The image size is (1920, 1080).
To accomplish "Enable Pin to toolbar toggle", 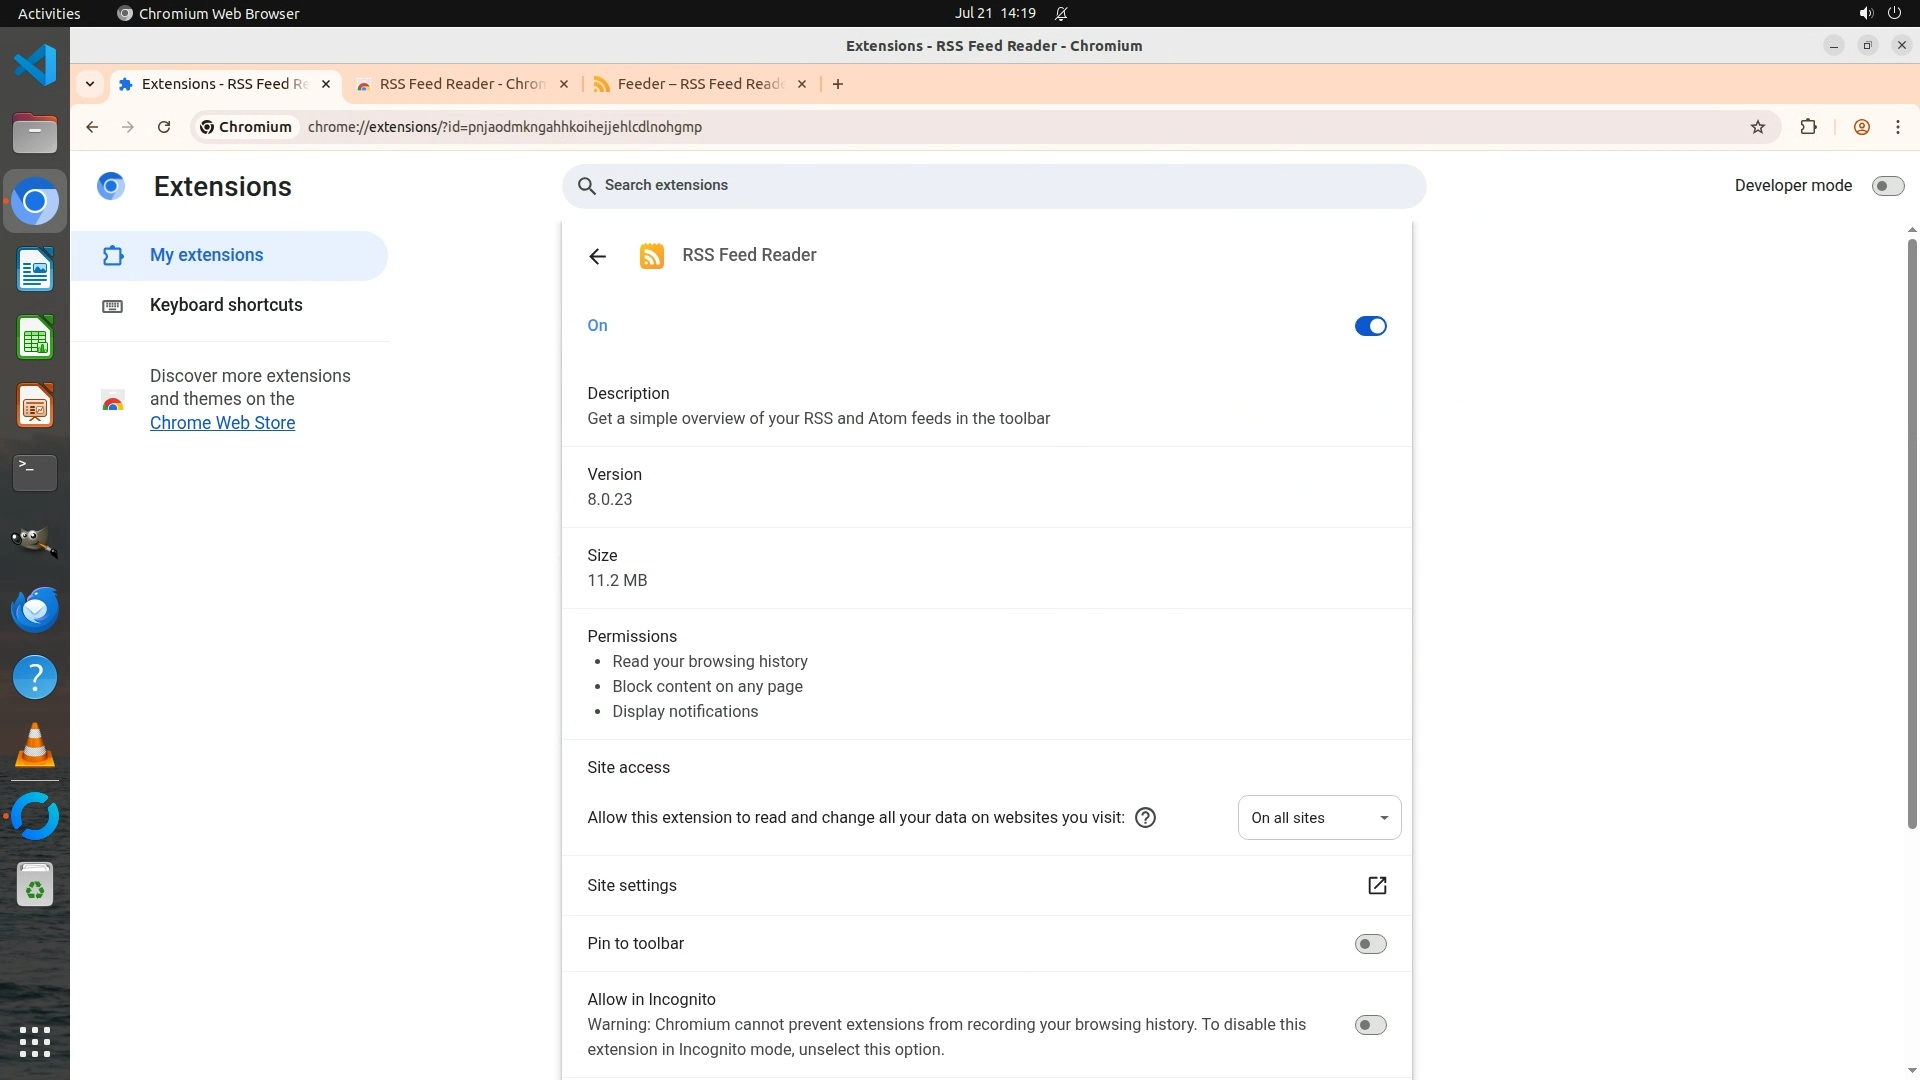I will (1370, 944).
